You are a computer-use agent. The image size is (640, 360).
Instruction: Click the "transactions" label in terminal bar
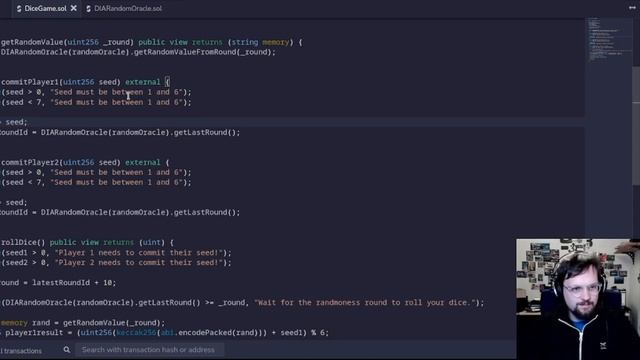click(x=22, y=351)
